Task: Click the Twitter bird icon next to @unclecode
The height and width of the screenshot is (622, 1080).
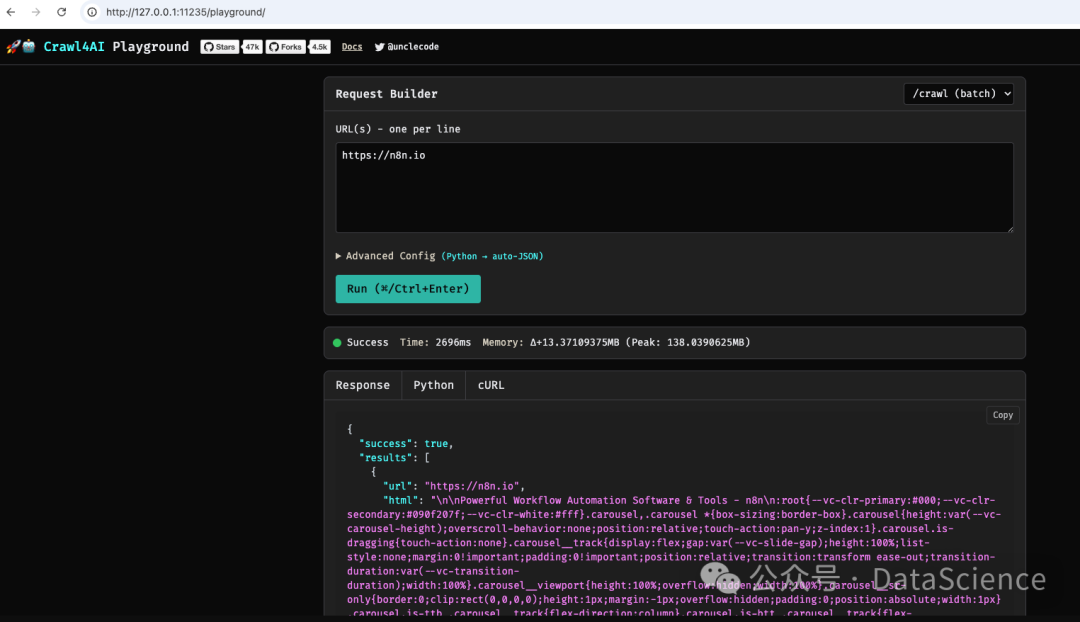Action: (379, 46)
